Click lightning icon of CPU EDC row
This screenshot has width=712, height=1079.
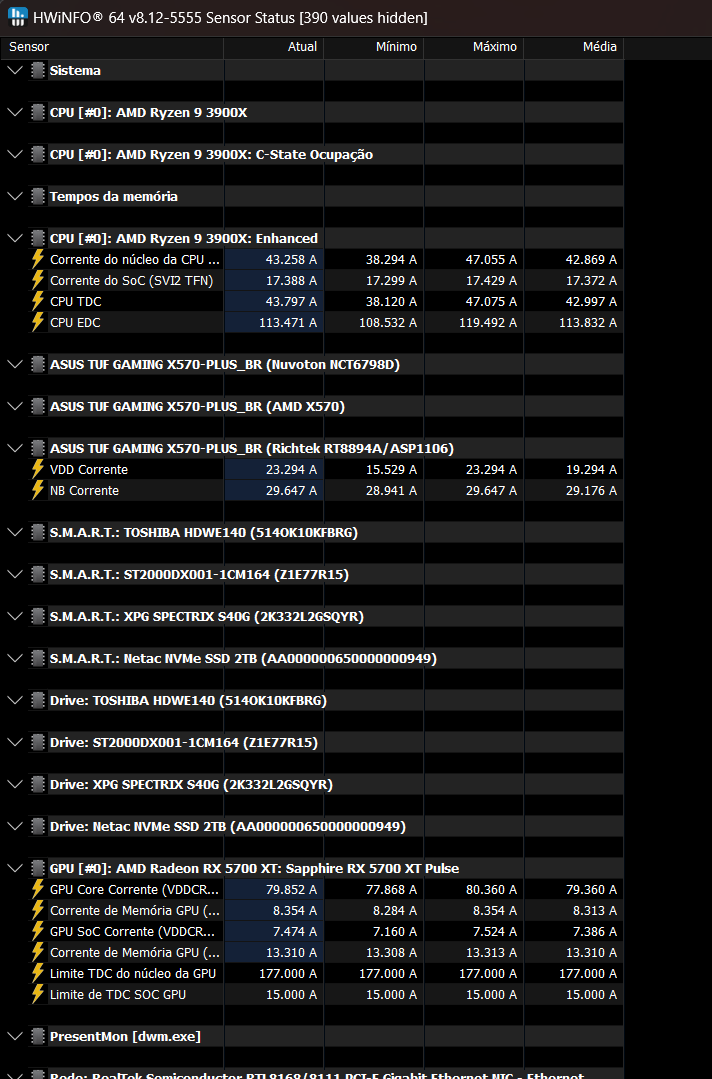(x=38, y=322)
